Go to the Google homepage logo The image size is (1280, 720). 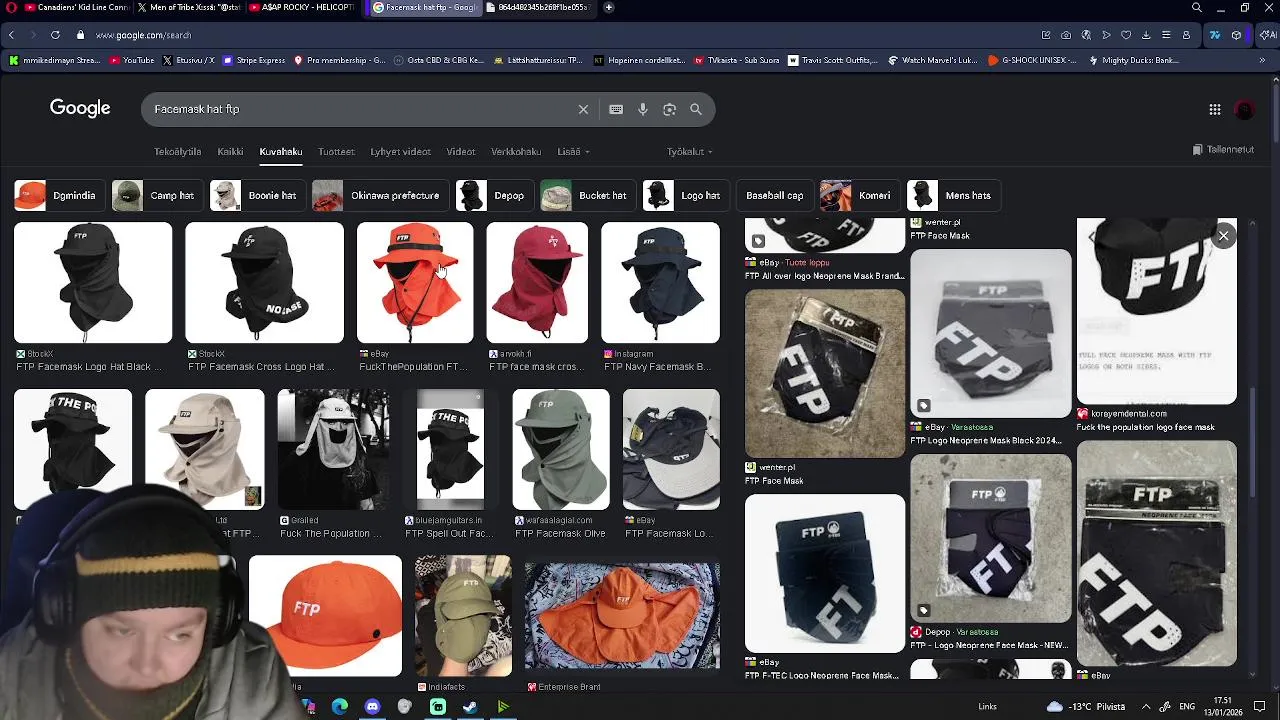tap(80, 108)
